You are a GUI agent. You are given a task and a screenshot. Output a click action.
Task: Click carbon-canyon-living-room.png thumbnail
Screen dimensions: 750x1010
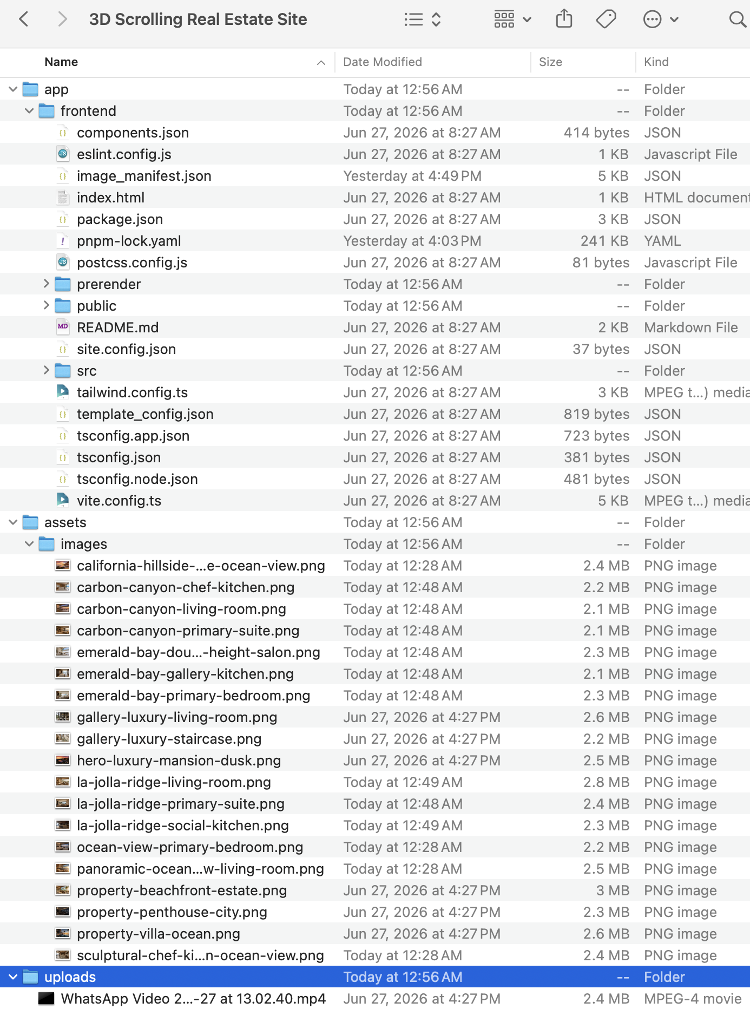click(62, 609)
